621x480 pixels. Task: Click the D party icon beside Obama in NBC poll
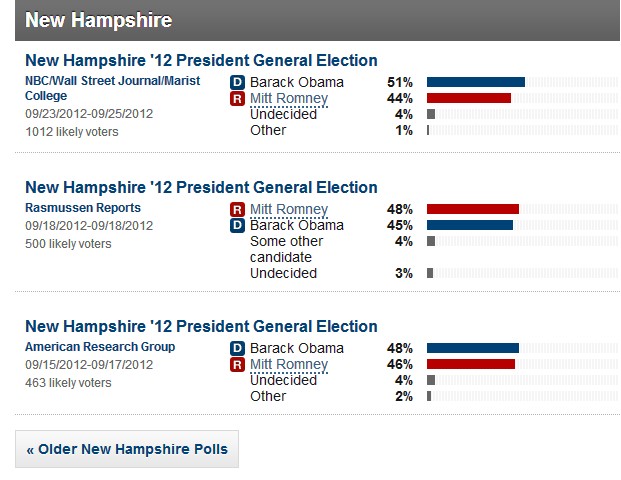[x=237, y=82]
